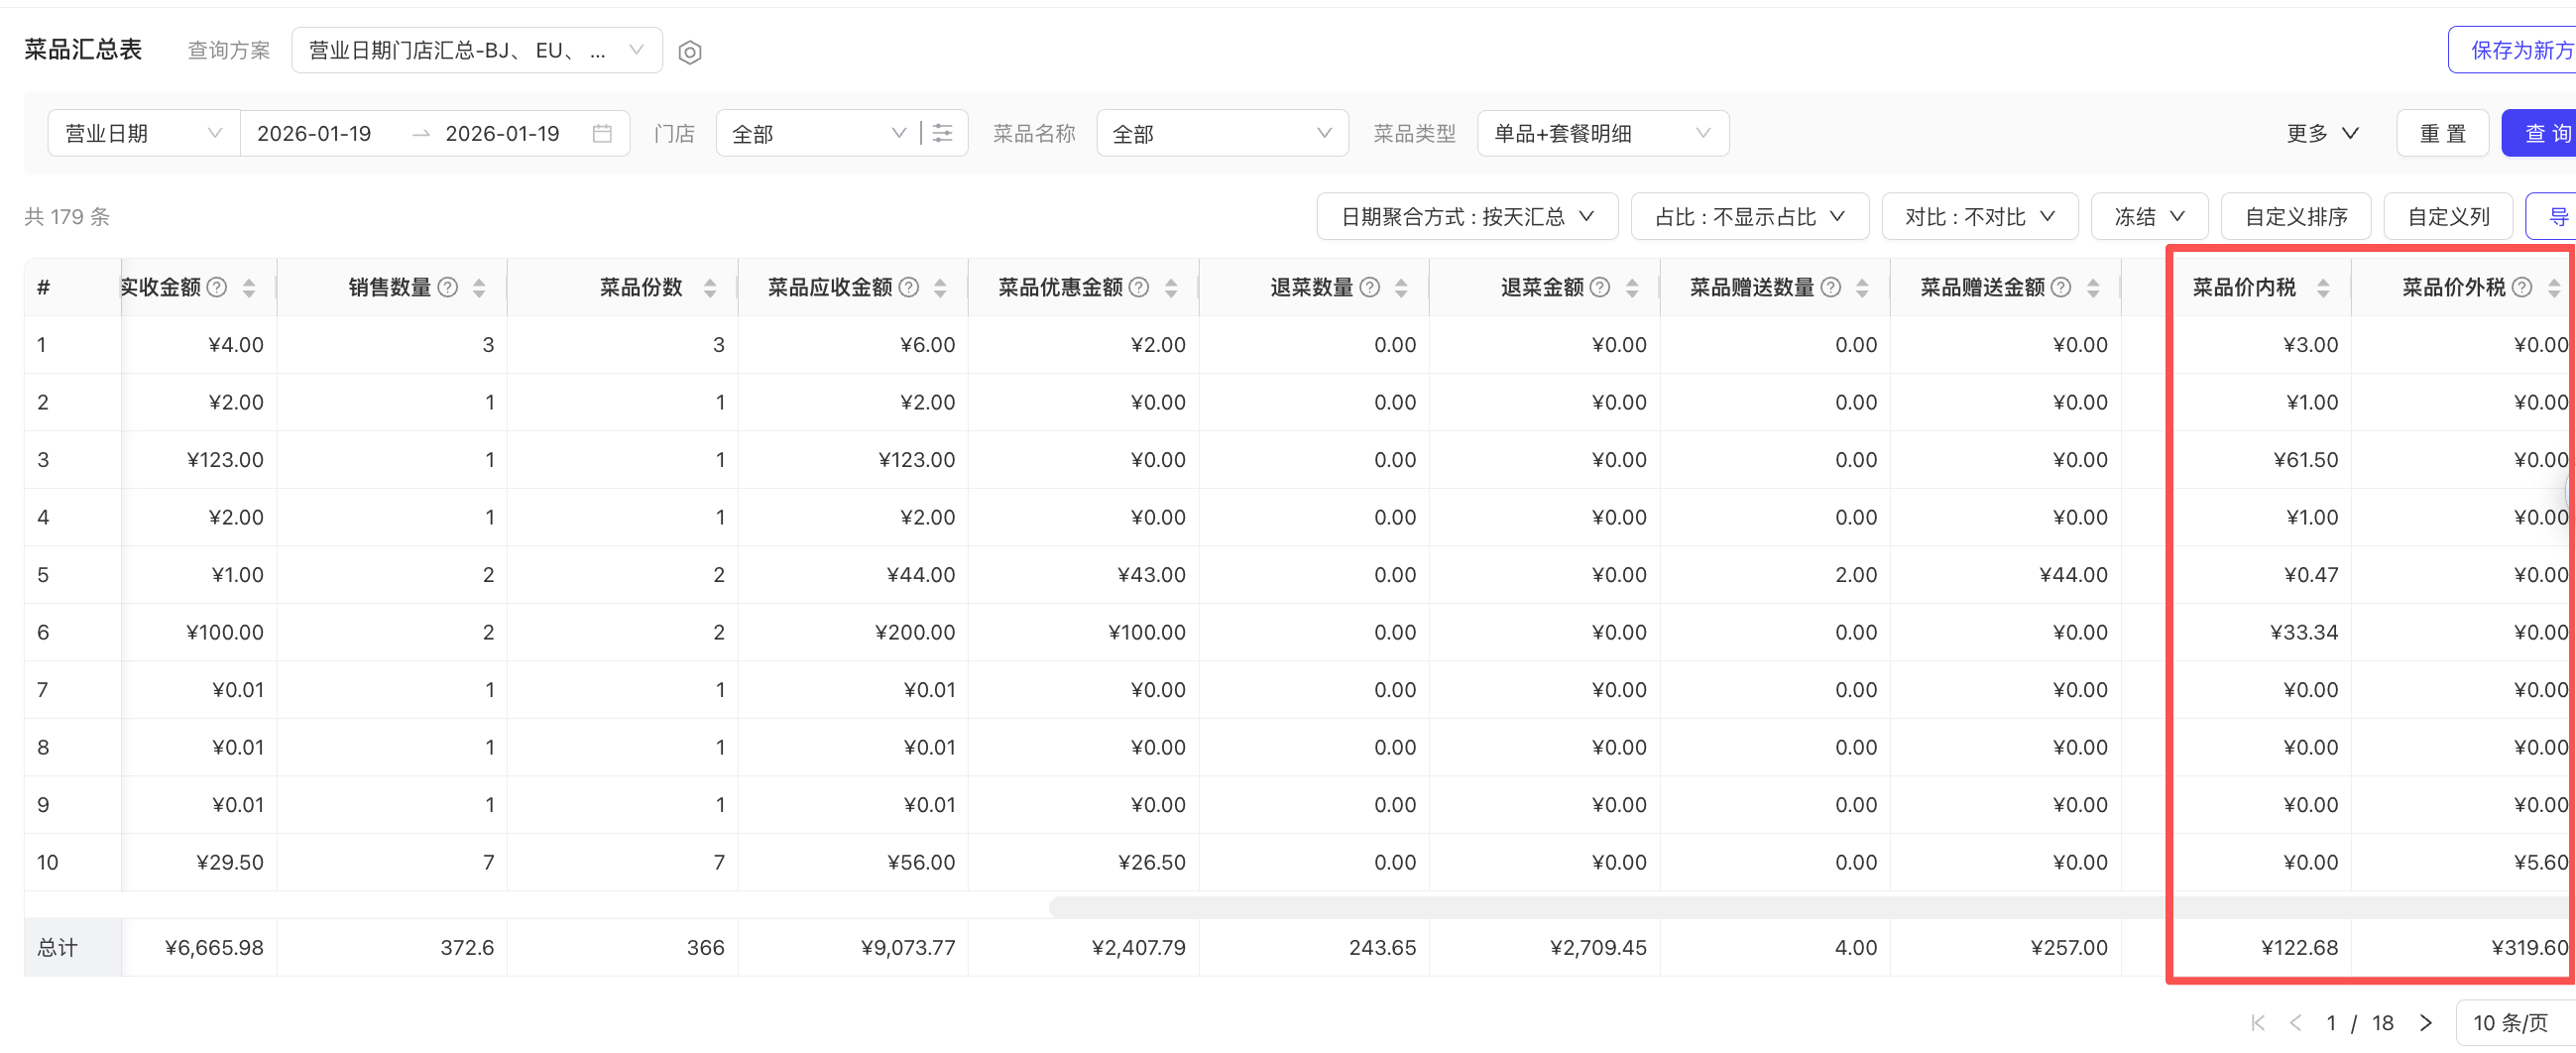This screenshot has width=2576, height=1053.
Task: Open the calendar icon in date range
Action: pyautogui.click(x=602, y=134)
